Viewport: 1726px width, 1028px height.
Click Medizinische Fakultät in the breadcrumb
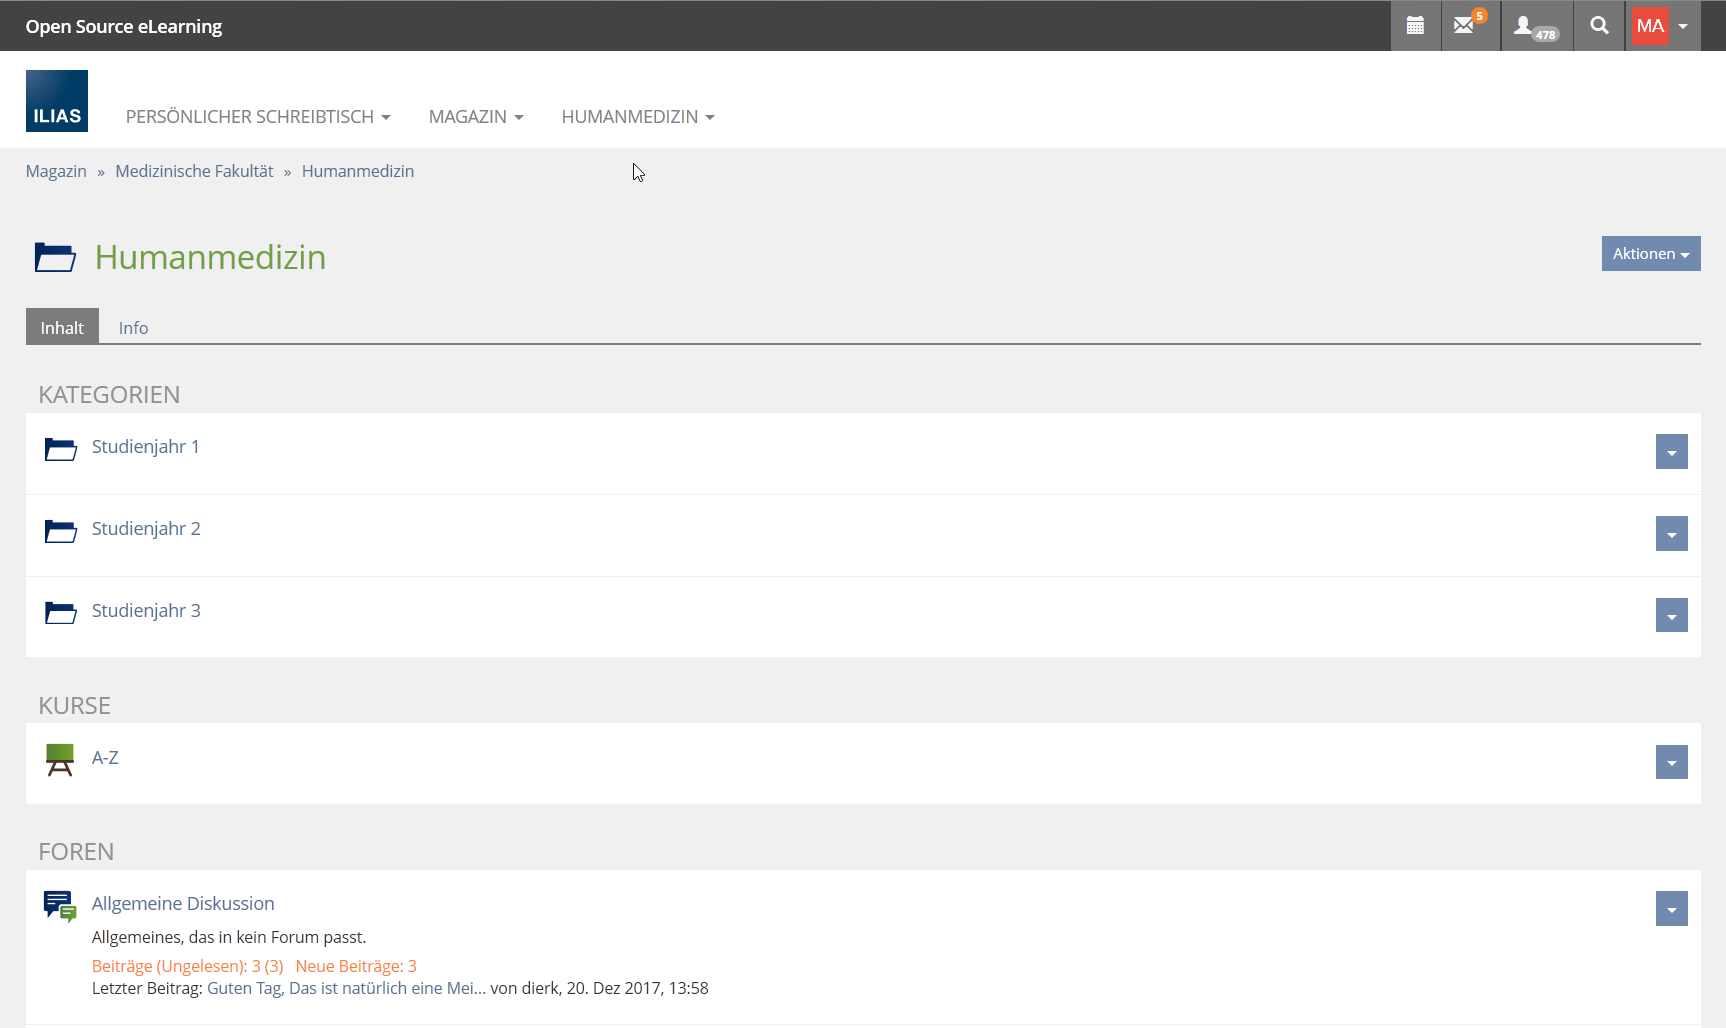194,171
